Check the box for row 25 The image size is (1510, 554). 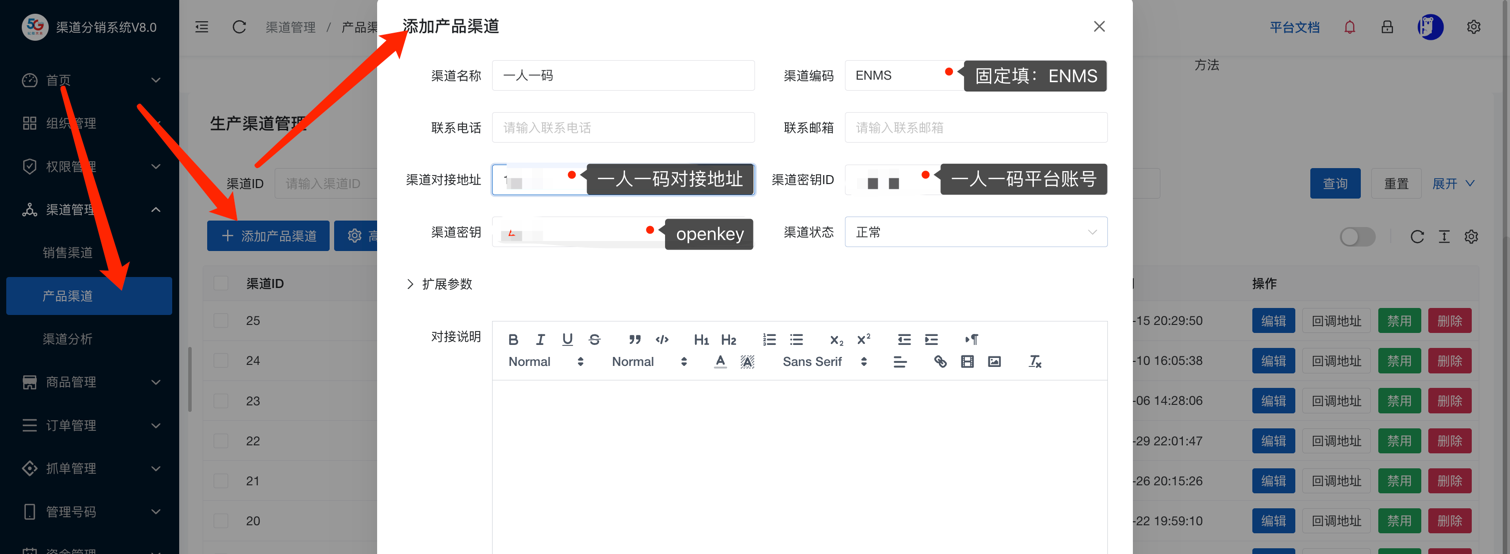221,321
